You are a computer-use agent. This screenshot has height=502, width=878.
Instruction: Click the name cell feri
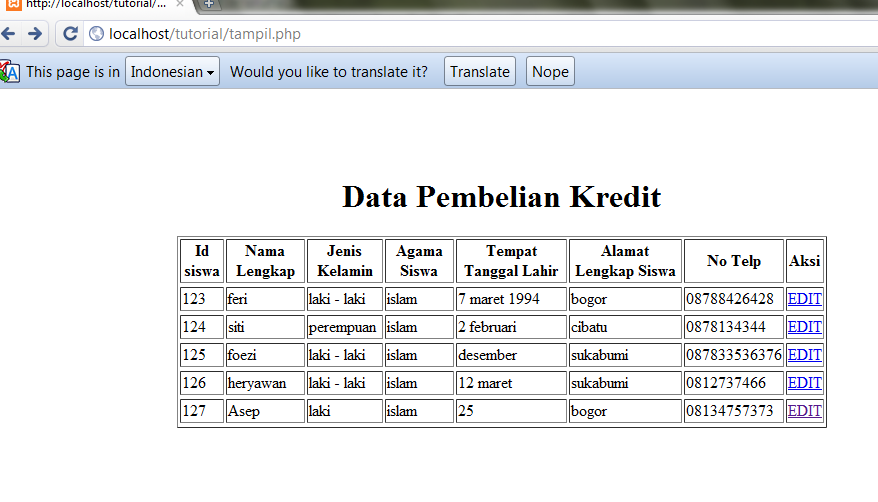point(265,299)
